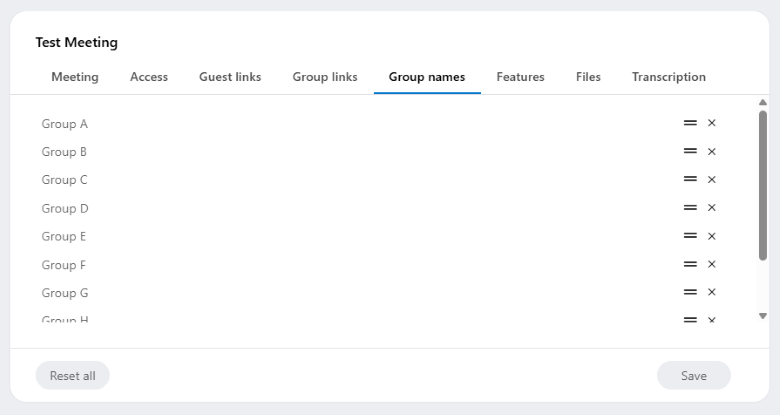
Task: Click the drag handle for Group H
Action: click(x=690, y=319)
